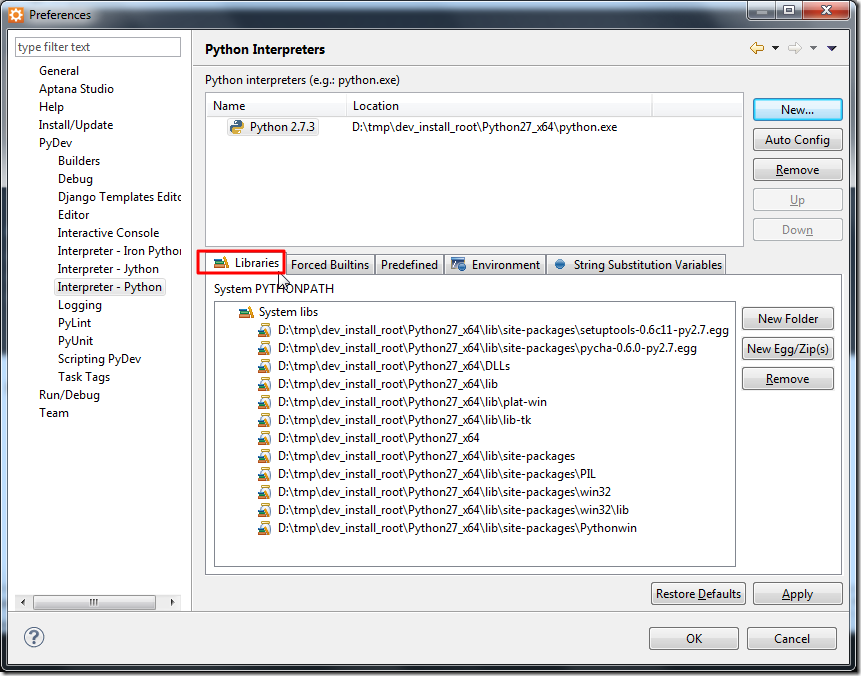Open Debug under PyDev
This screenshot has height=676, width=861.
pos(75,179)
